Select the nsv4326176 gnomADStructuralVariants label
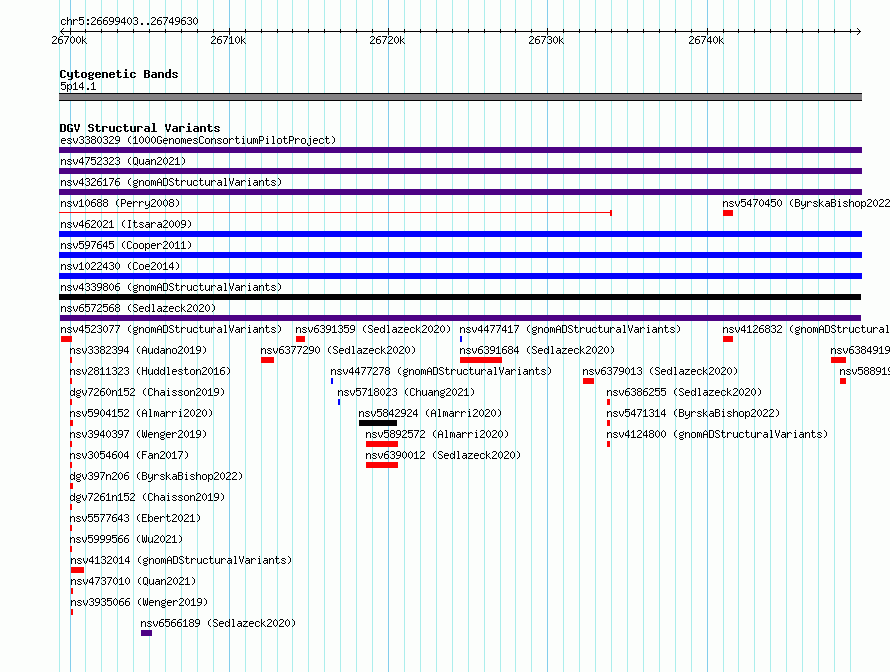 (x=171, y=182)
